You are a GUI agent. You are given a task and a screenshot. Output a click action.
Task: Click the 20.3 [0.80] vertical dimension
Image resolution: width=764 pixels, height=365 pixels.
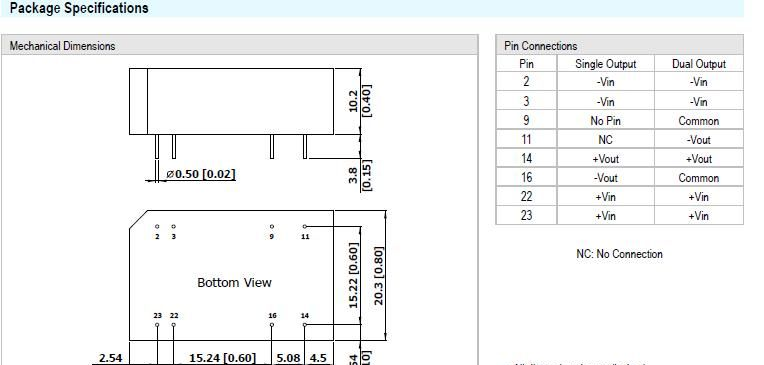(379, 275)
